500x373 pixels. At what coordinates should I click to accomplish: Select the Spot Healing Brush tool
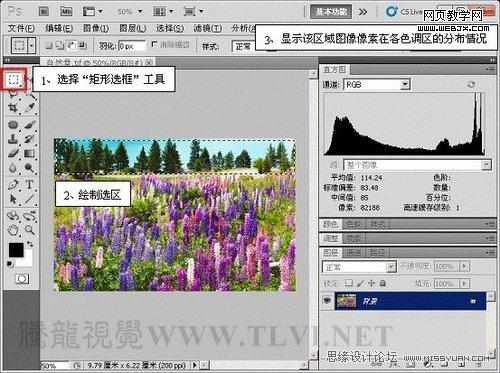pyautogui.click(x=13, y=125)
